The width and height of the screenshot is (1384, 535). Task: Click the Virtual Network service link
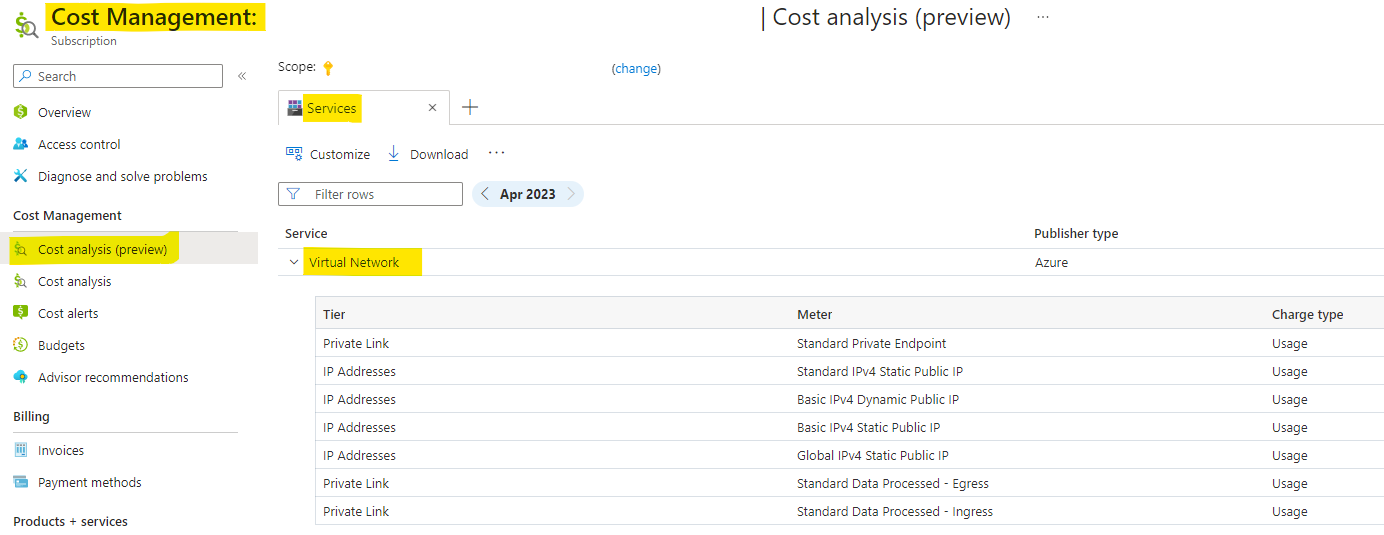[x=354, y=262]
